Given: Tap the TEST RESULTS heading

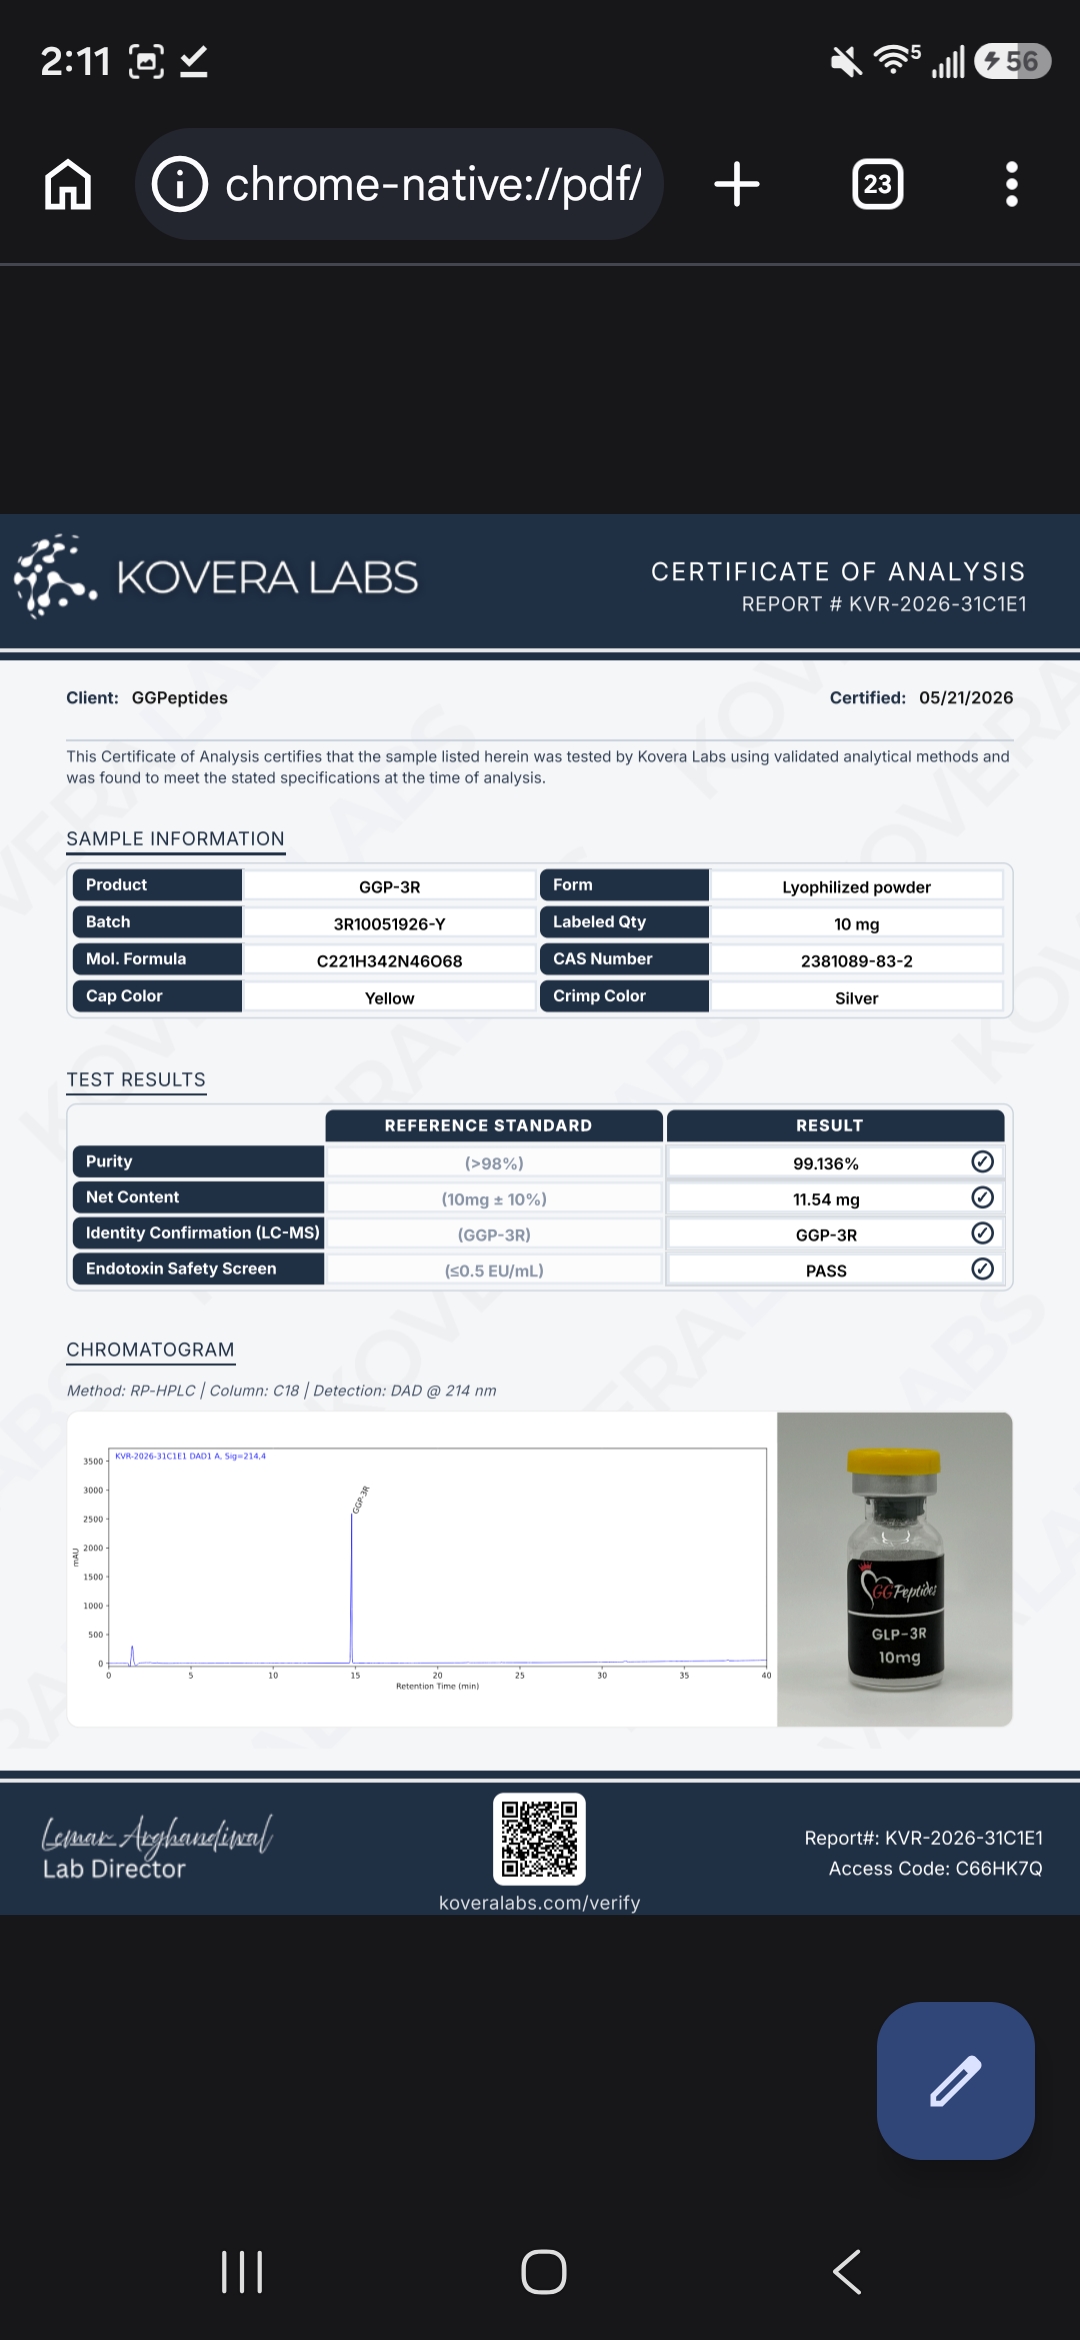Looking at the screenshot, I should coord(136,1080).
